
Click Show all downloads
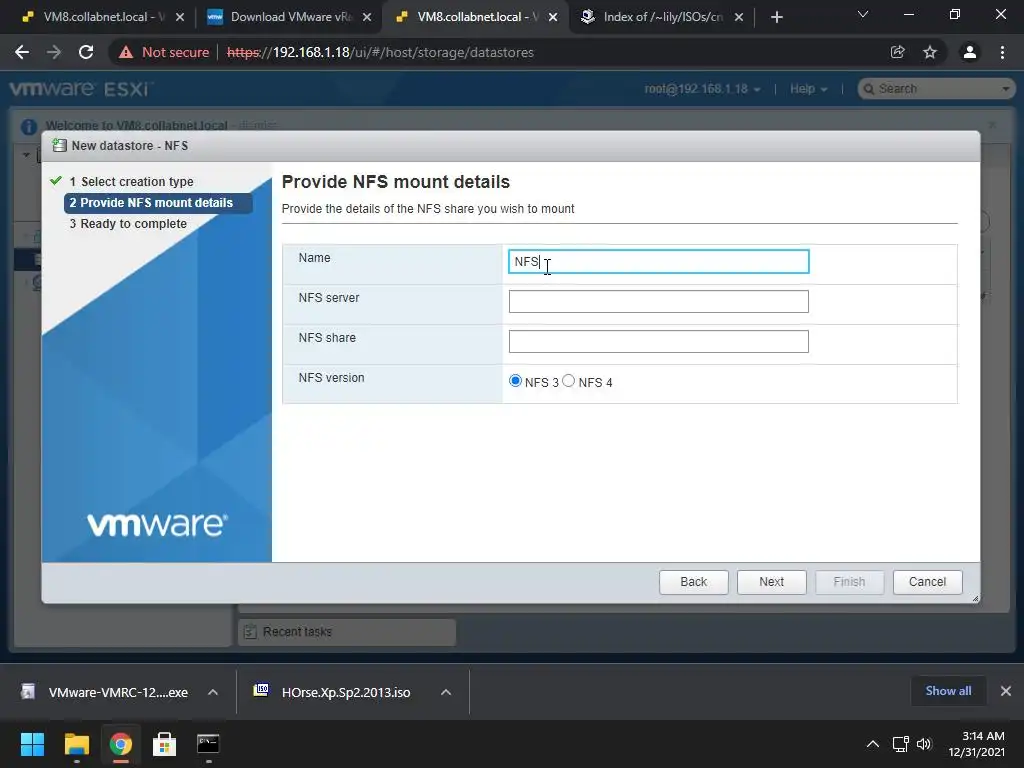point(948,691)
